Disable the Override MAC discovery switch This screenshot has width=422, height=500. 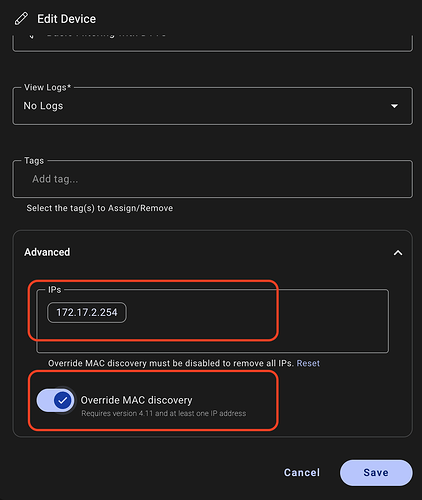click(56, 401)
